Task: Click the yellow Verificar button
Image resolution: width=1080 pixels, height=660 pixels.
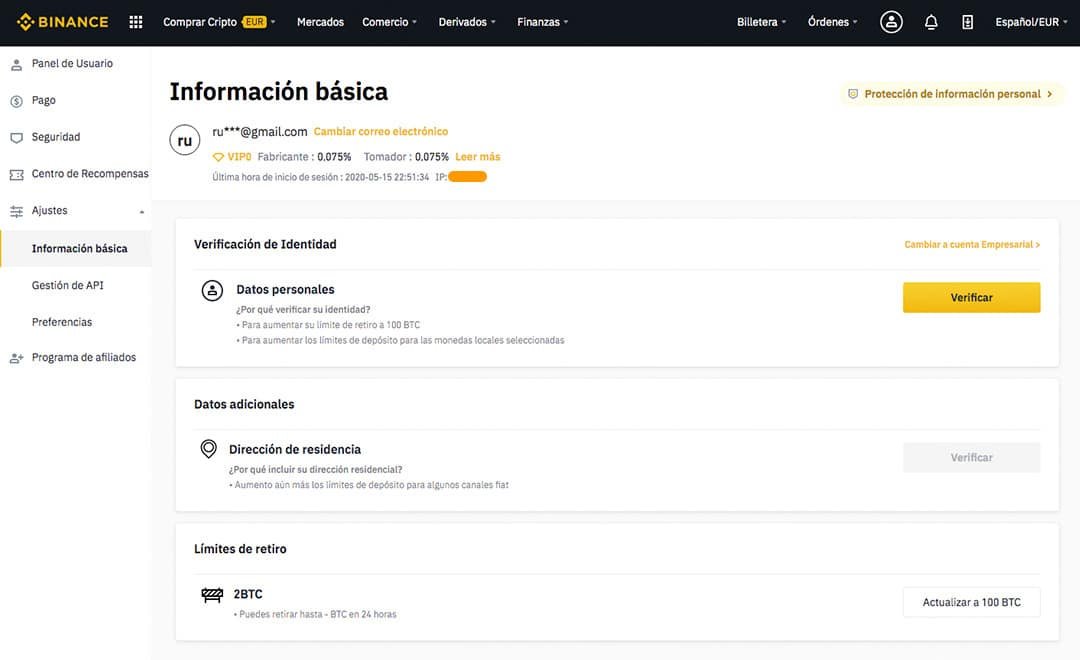Action: (x=971, y=298)
